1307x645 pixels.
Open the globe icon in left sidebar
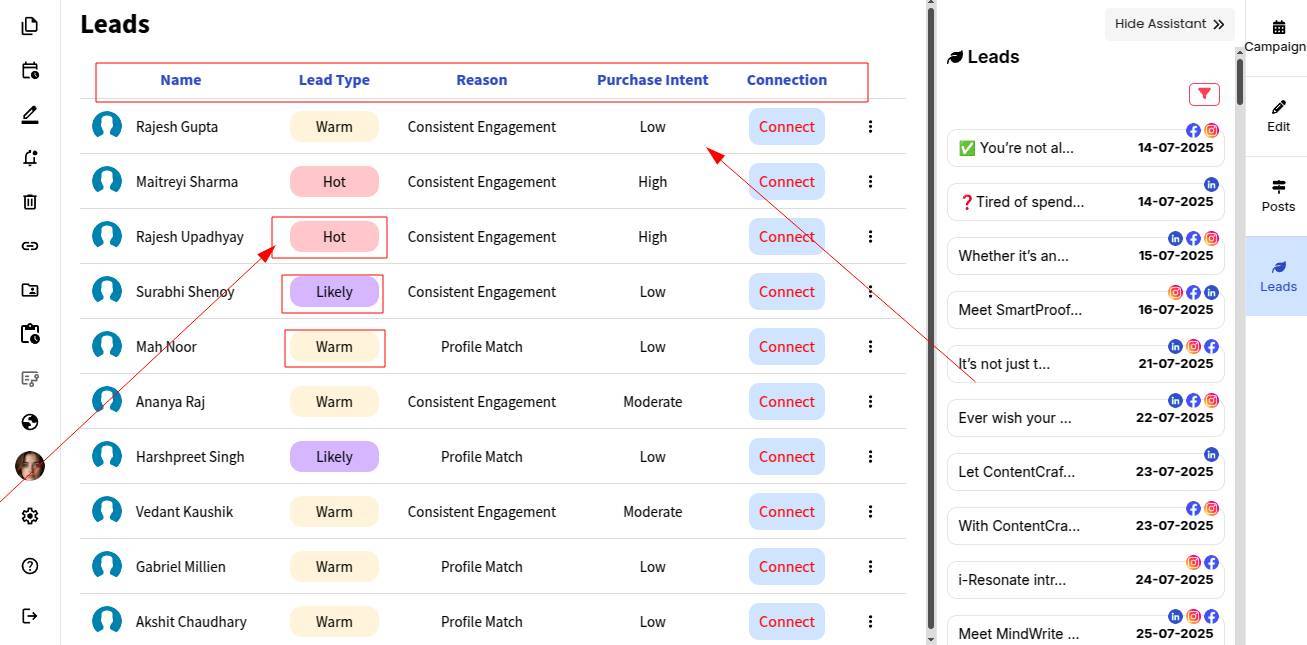[30, 422]
